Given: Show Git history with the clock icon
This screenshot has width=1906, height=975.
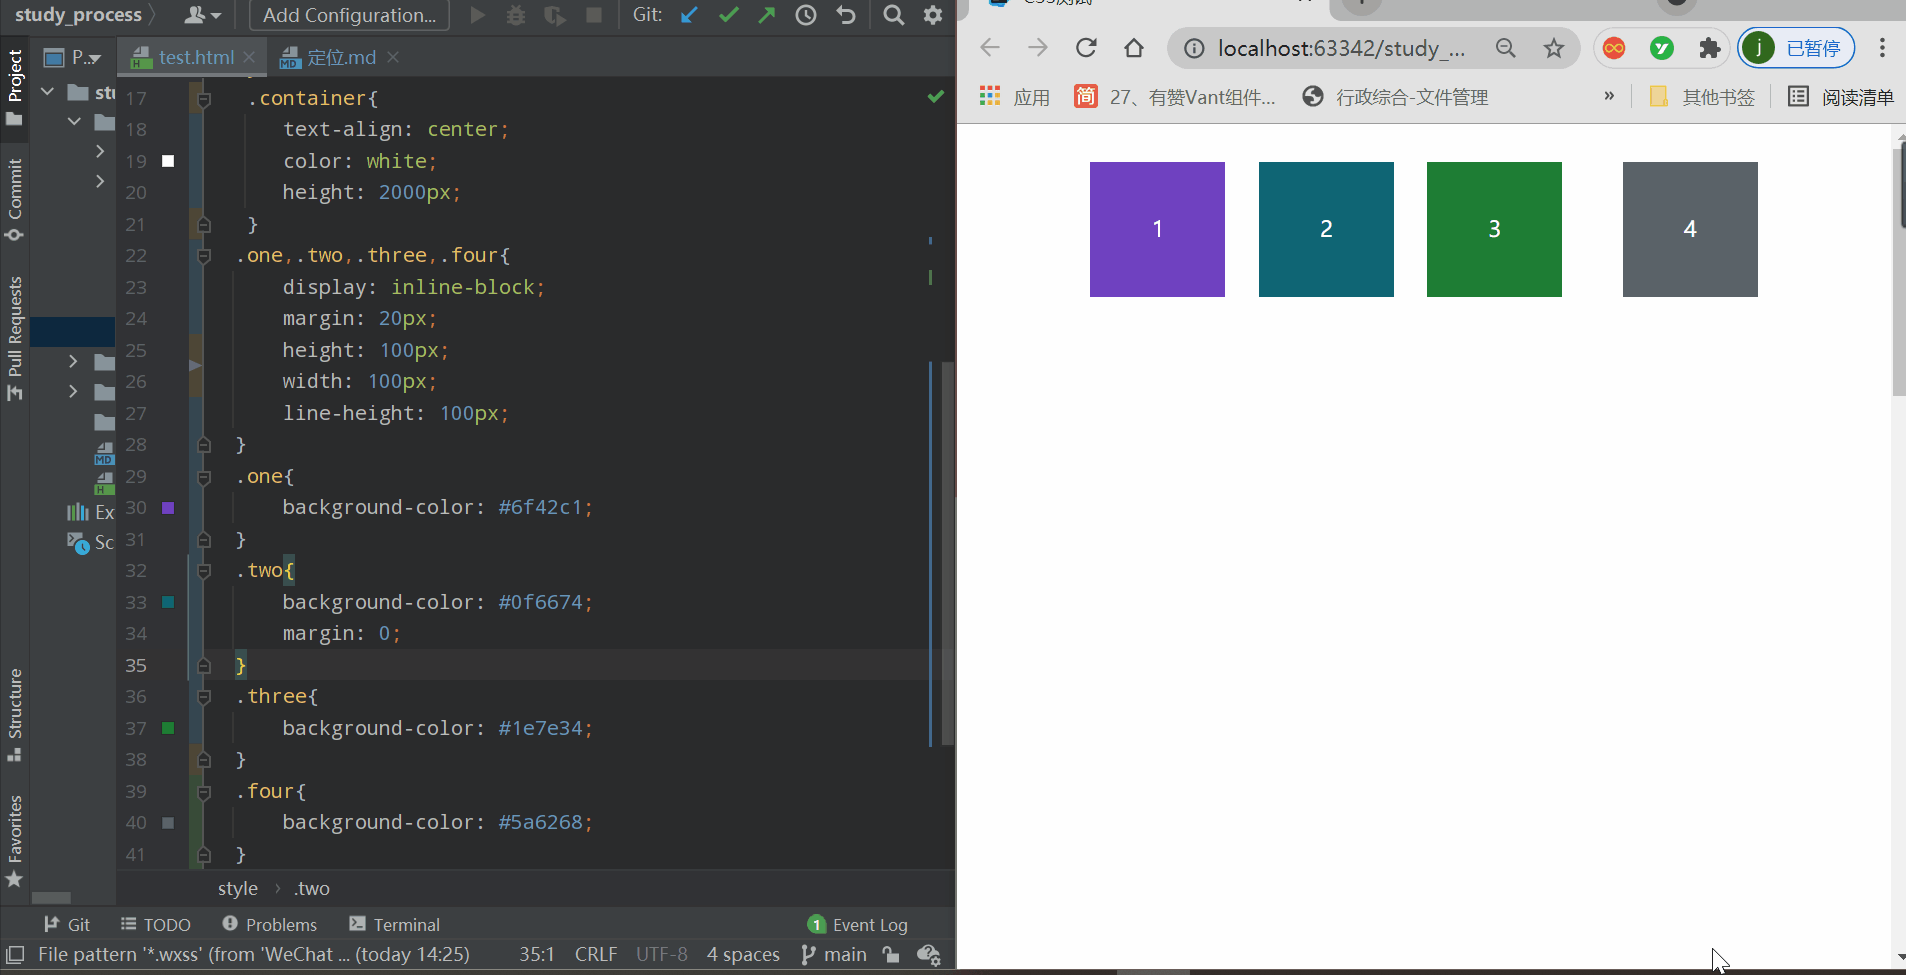Looking at the screenshot, I should (806, 15).
